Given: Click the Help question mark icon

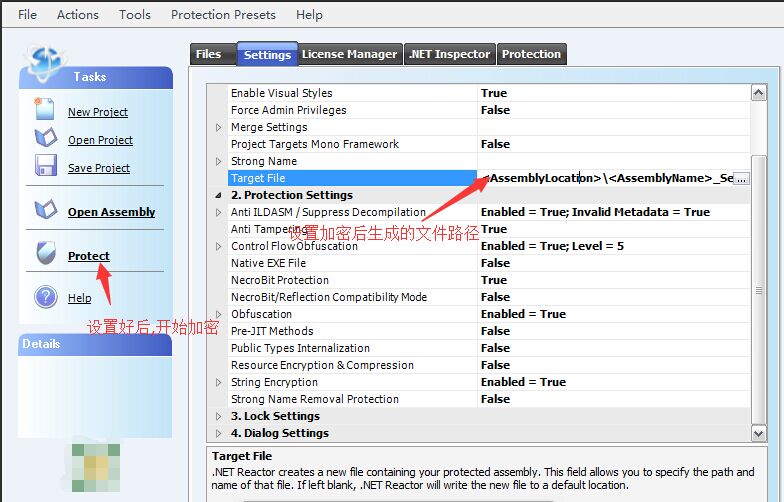Looking at the screenshot, I should click(x=46, y=297).
